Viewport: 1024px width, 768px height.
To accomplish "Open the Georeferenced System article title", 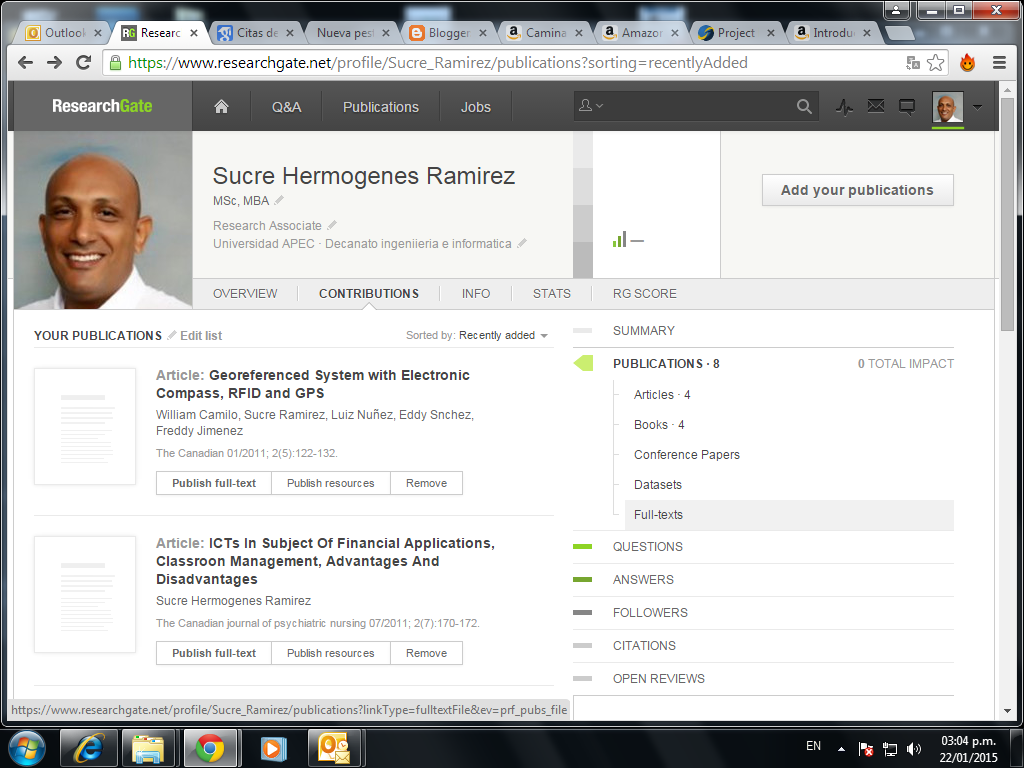I will point(313,384).
